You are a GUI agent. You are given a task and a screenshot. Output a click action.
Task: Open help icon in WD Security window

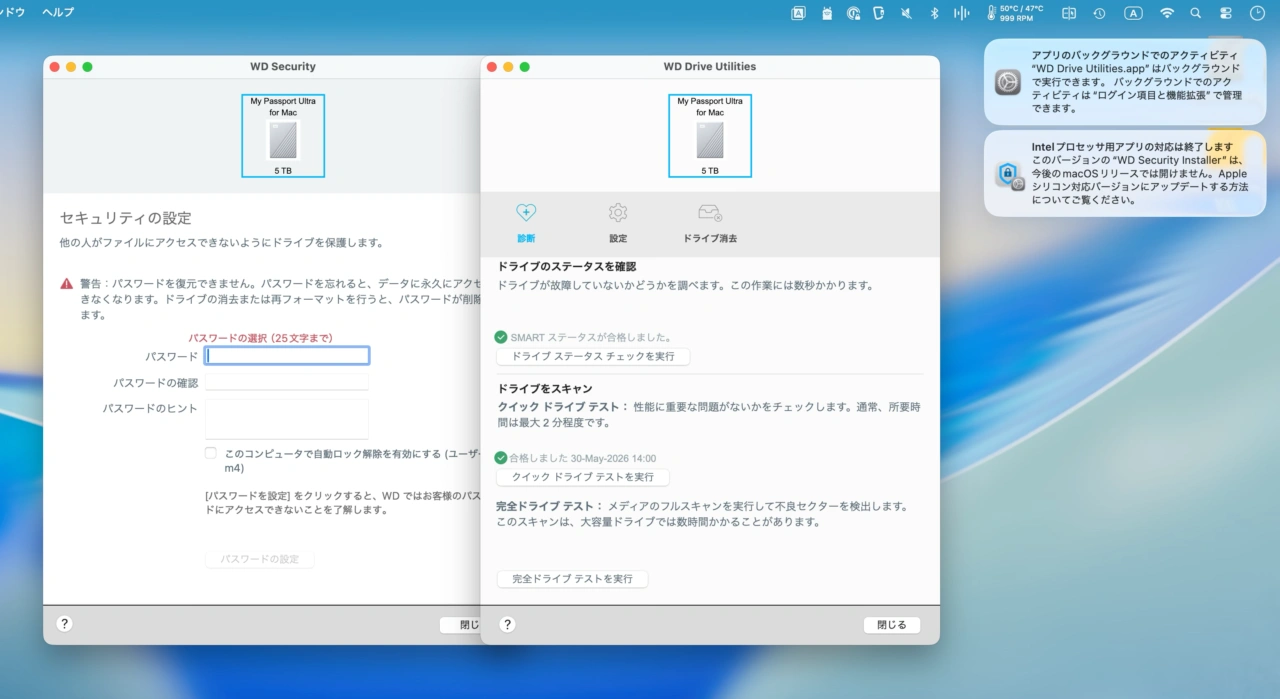(x=64, y=624)
